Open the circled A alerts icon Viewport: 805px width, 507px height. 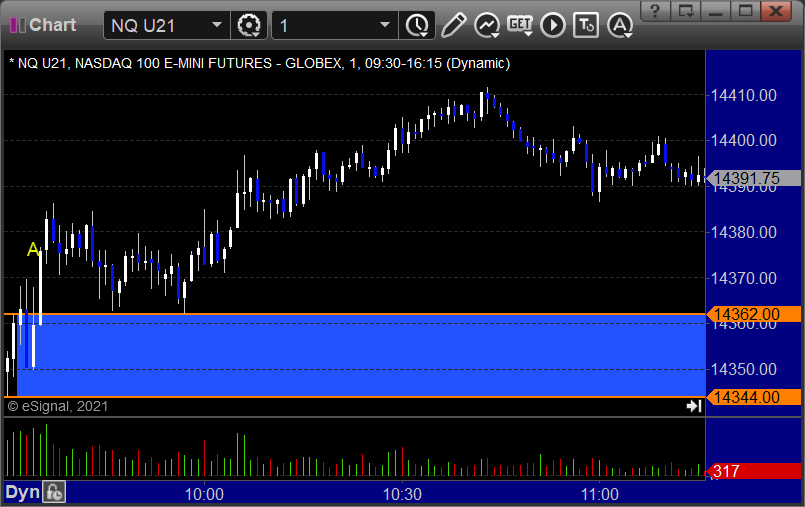click(x=620, y=25)
